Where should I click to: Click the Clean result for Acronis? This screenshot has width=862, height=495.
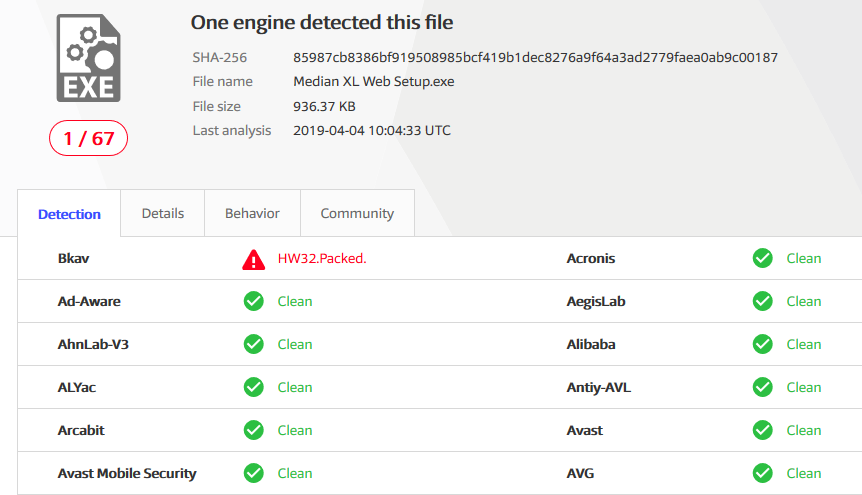[804, 258]
